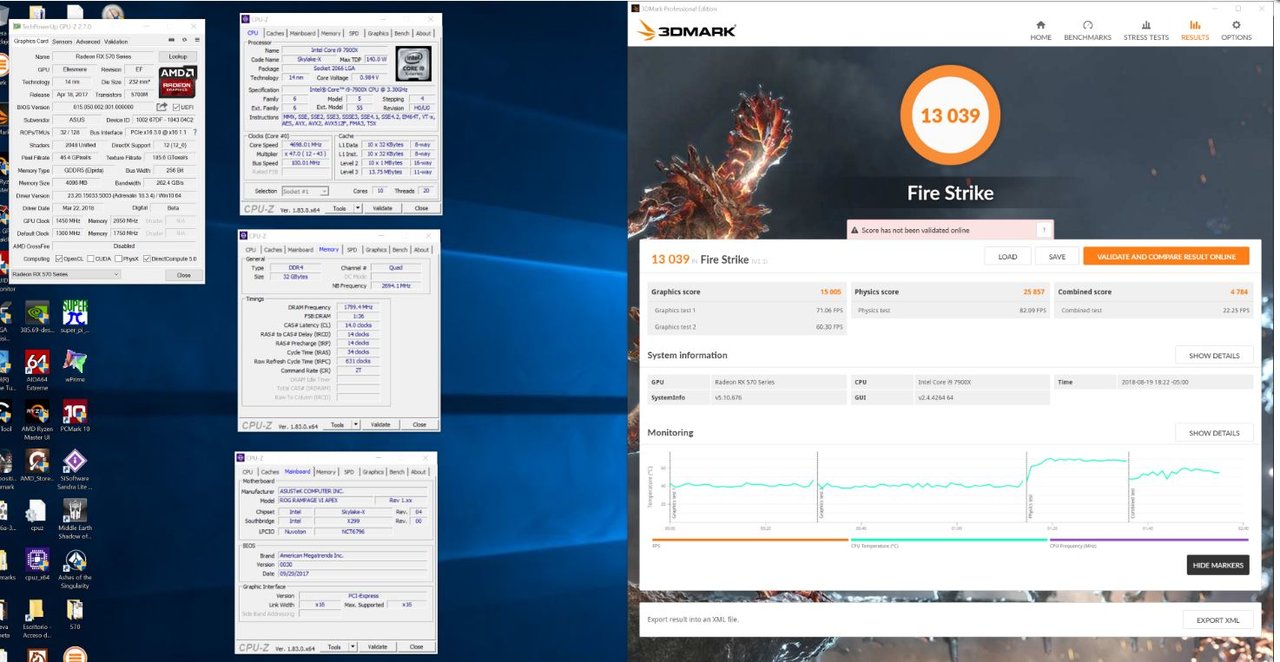Open the wPrime desktop icon
This screenshot has width=1280, height=662.
(x=75, y=364)
